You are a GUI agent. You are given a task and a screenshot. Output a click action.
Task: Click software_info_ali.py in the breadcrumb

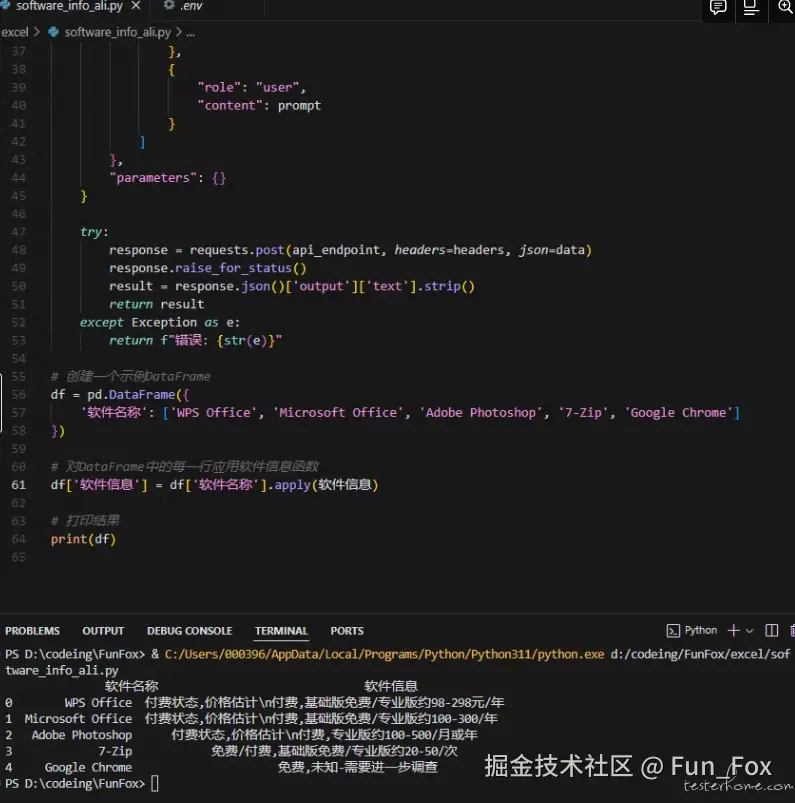[118, 32]
